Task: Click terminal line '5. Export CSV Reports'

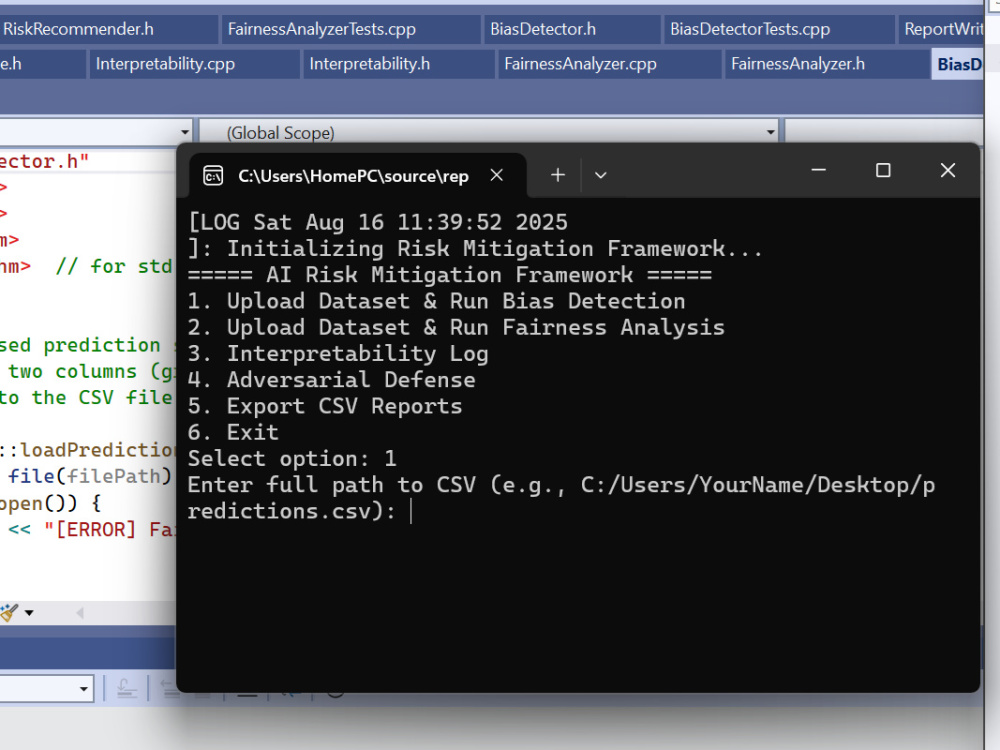Action: [325, 406]
